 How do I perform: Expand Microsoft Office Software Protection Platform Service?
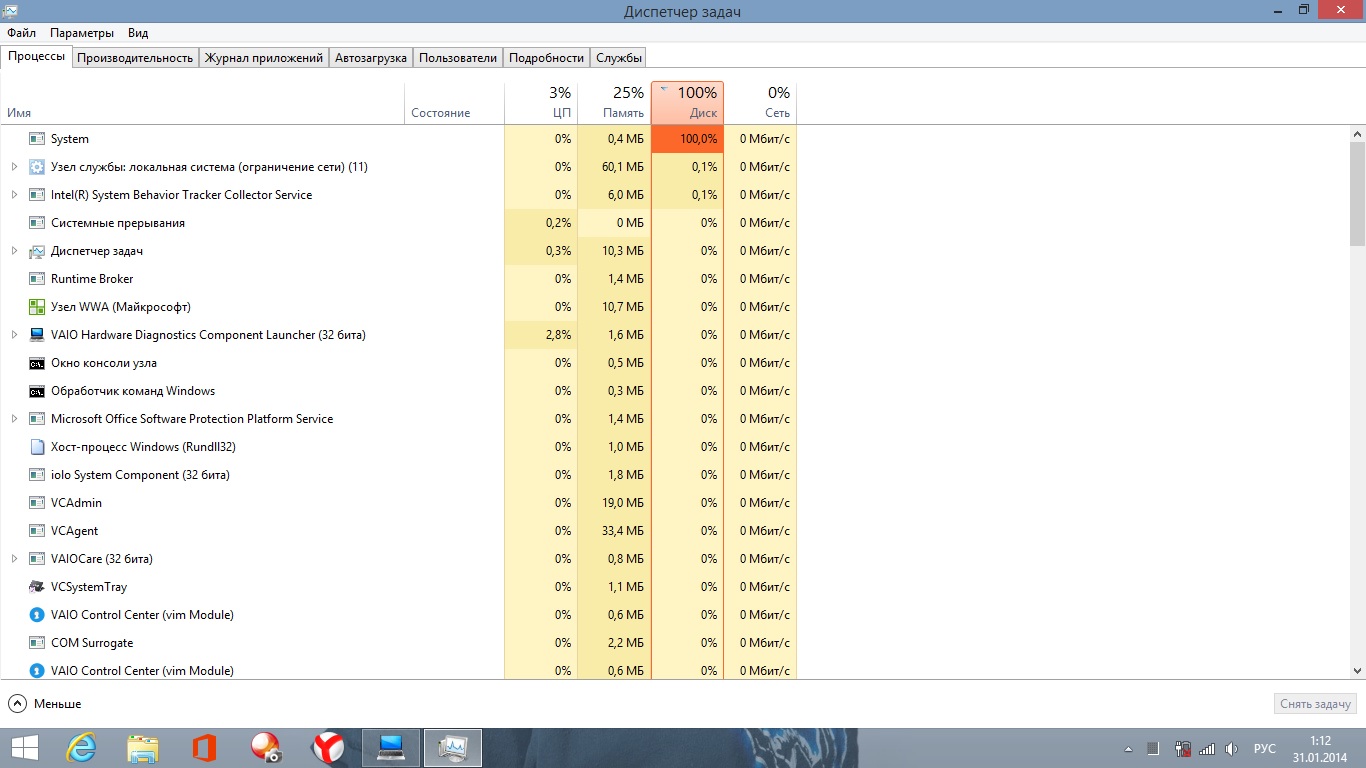click(14, 419)
